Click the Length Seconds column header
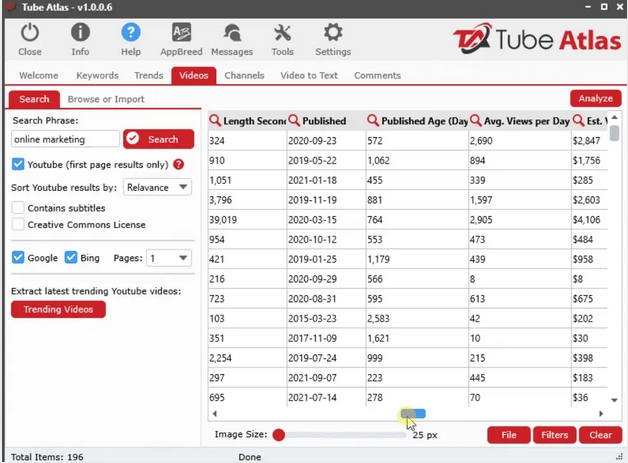 pos(247,121)
